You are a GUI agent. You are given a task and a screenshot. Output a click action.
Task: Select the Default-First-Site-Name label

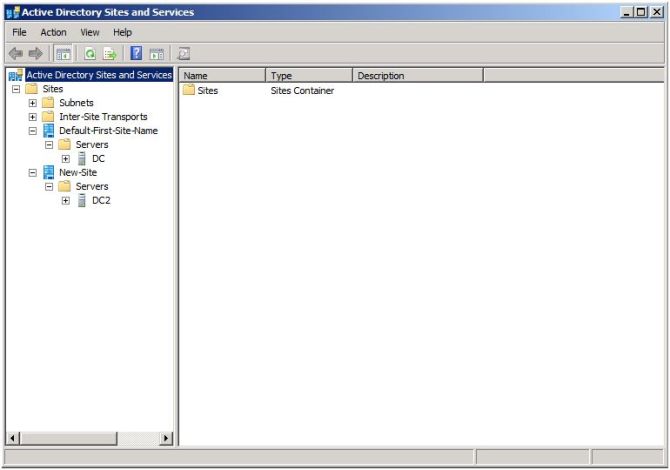click(109, 131)
